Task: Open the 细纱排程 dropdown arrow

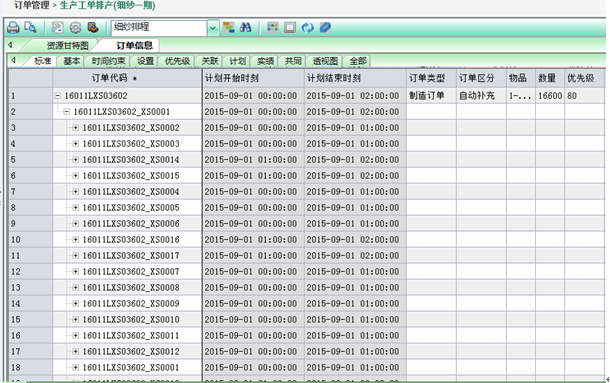Action: tap(213, 28)
